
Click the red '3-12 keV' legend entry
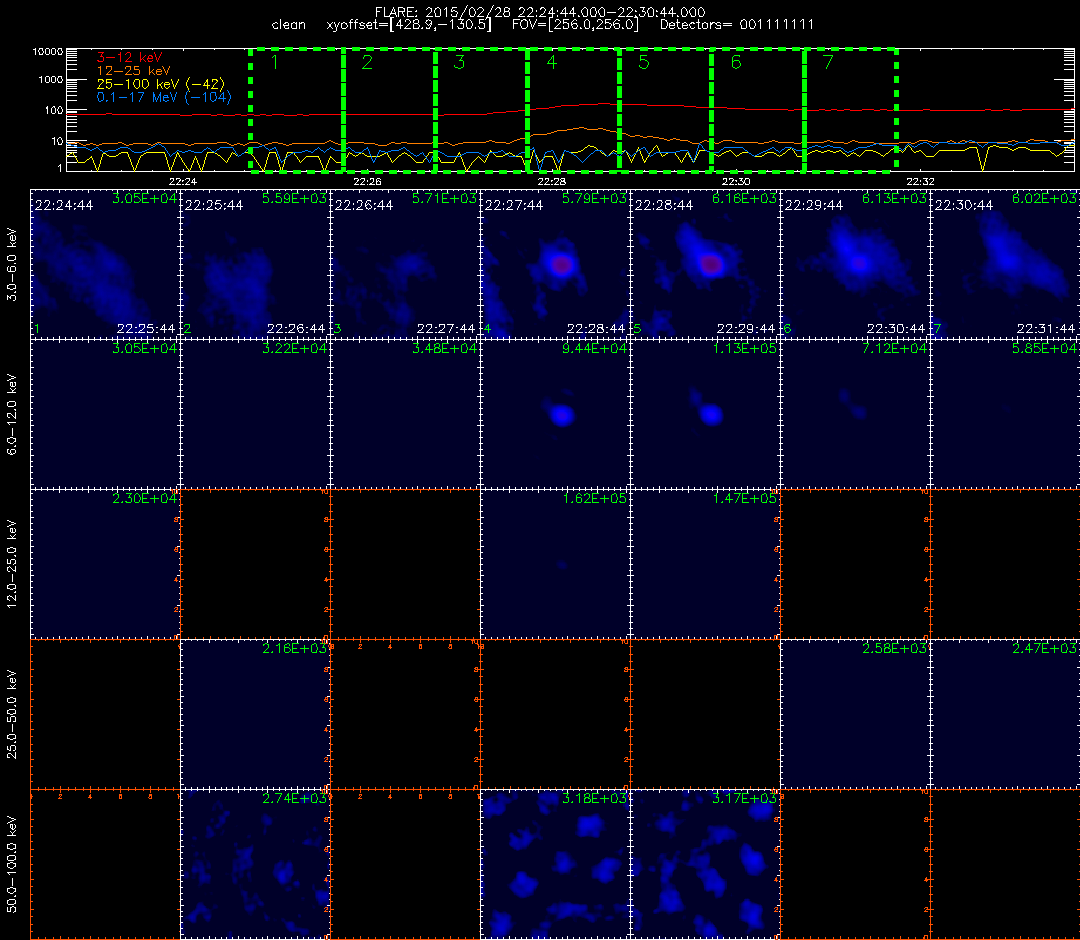point(129,57)
